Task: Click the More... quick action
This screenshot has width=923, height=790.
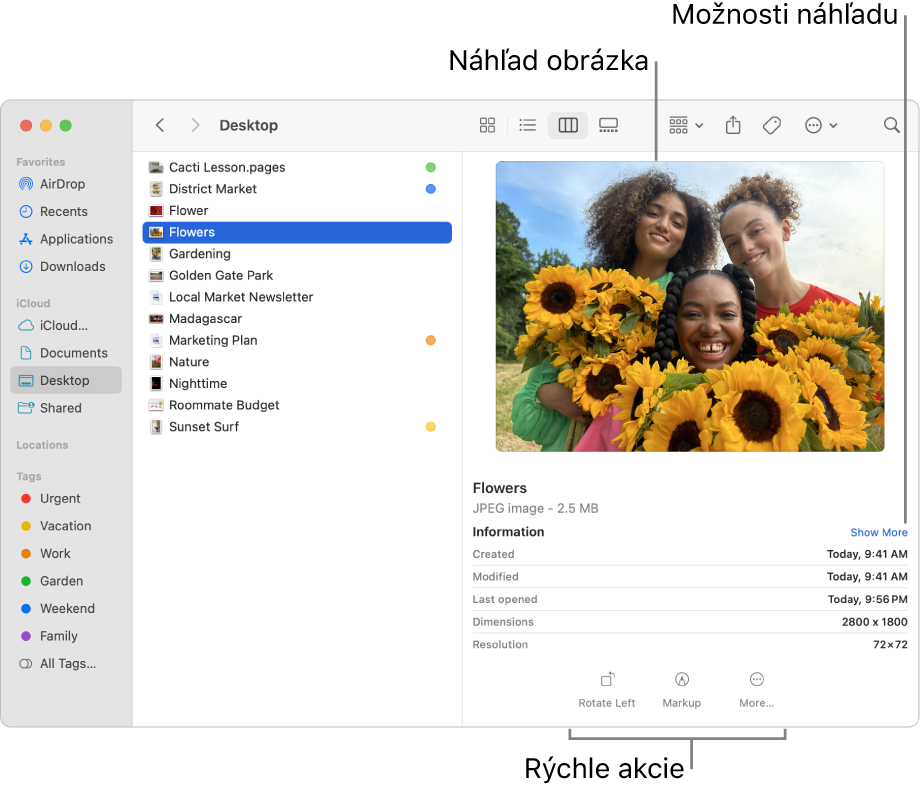Action: (x=756, y=691)
